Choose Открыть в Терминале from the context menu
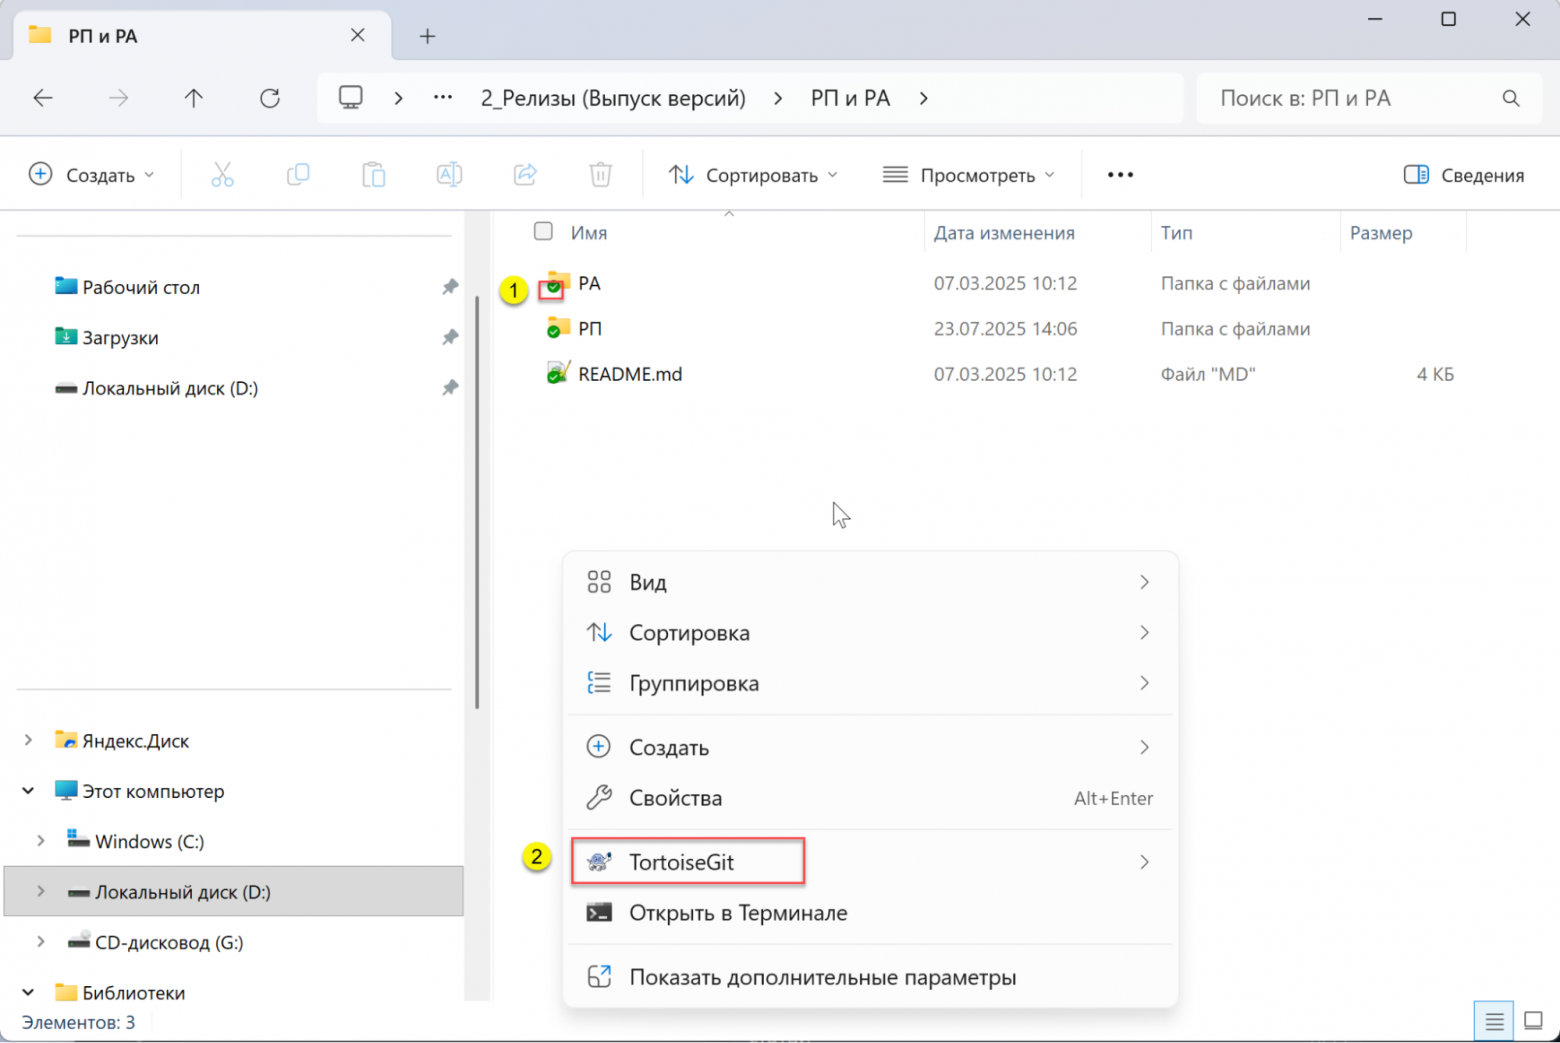 pyautogui.click(x=737, y=912)
